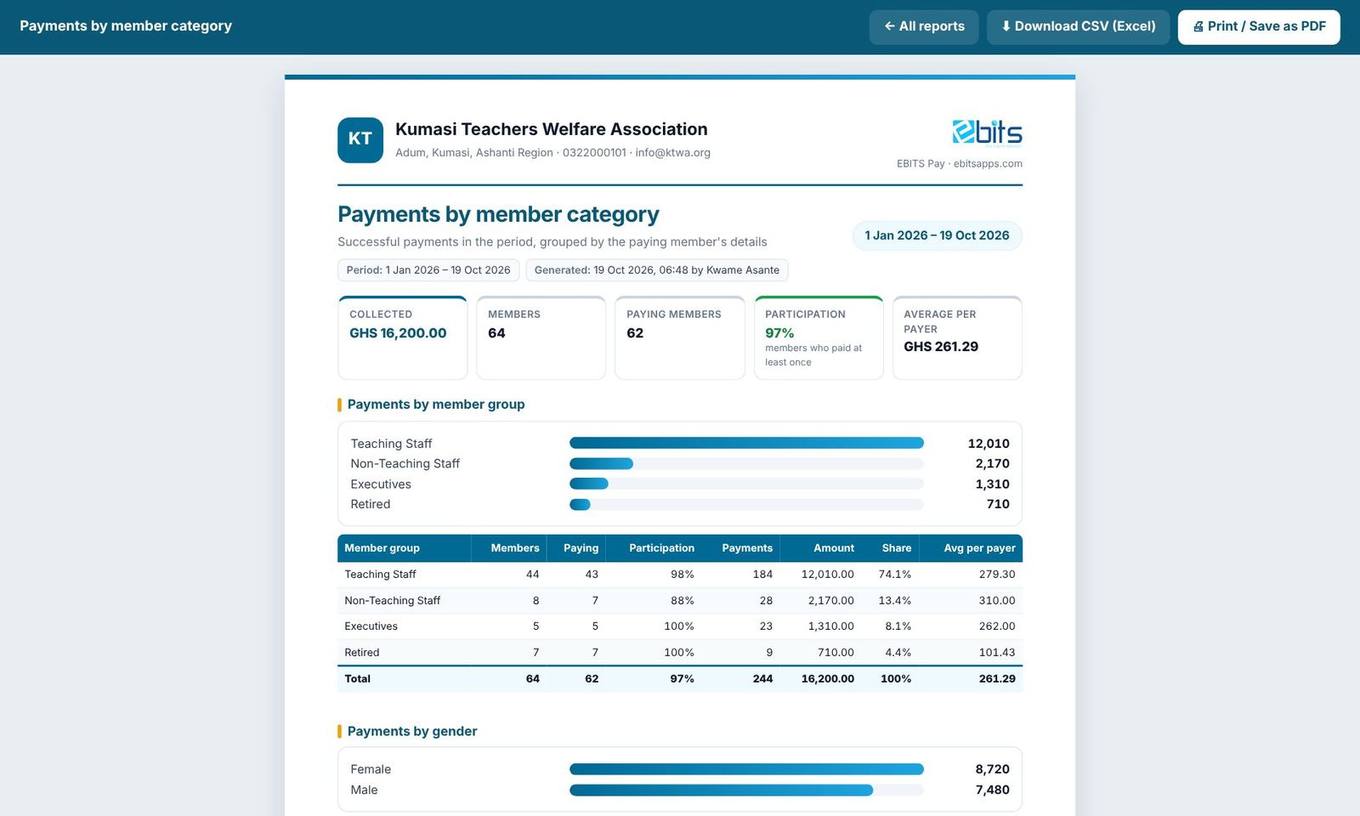
Task: Click the Share column header
Action: (891, 548)
